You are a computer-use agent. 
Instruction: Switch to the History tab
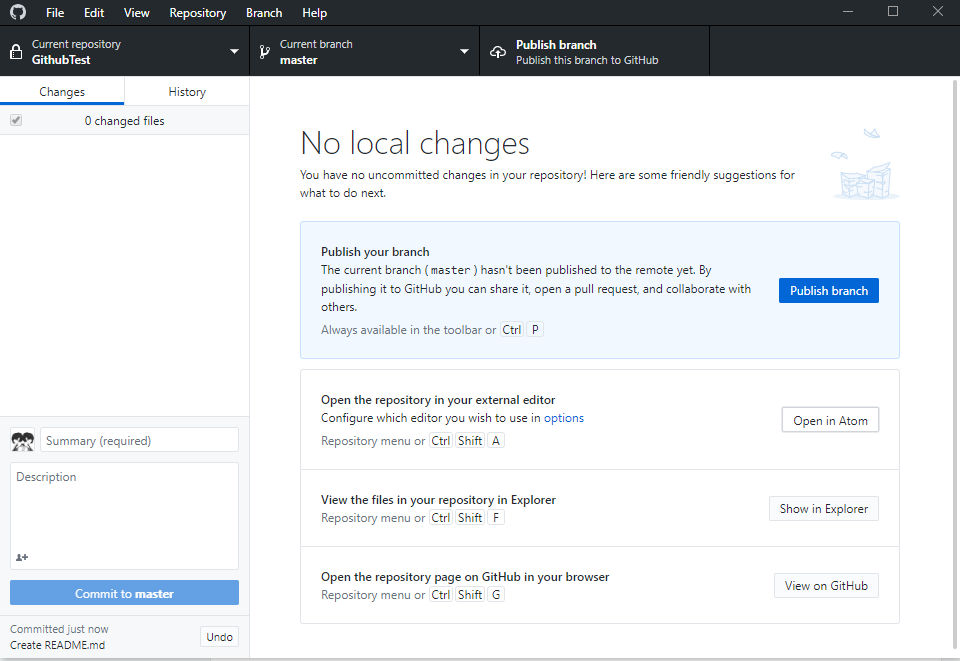[187, 92]
